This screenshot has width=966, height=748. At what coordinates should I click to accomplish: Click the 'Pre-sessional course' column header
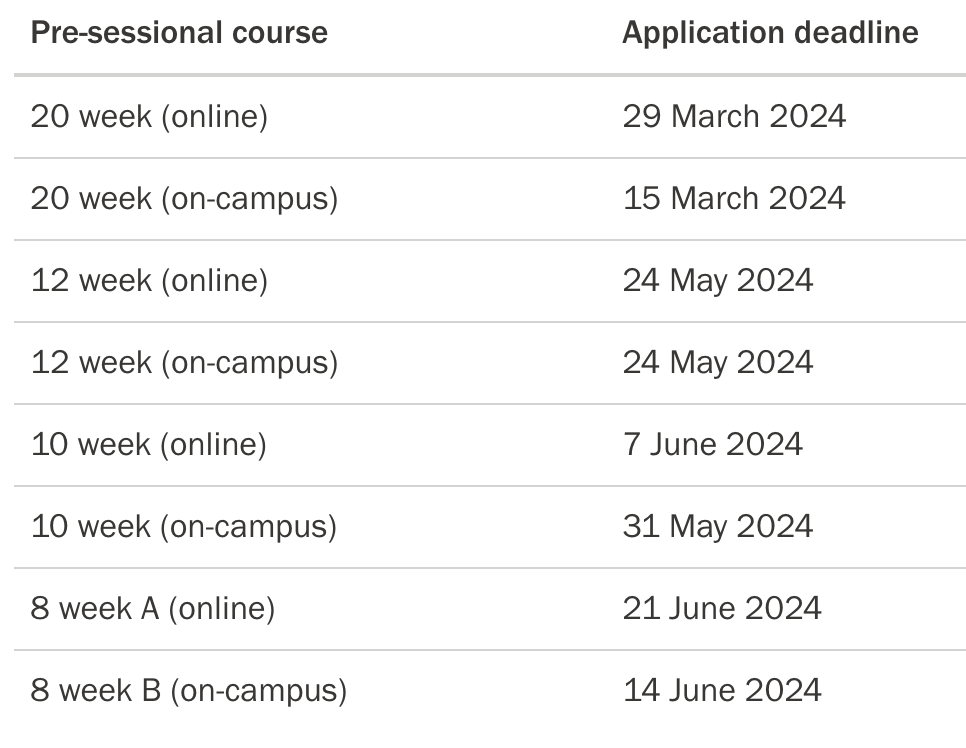pyautogui.click(x=179, y=33)
